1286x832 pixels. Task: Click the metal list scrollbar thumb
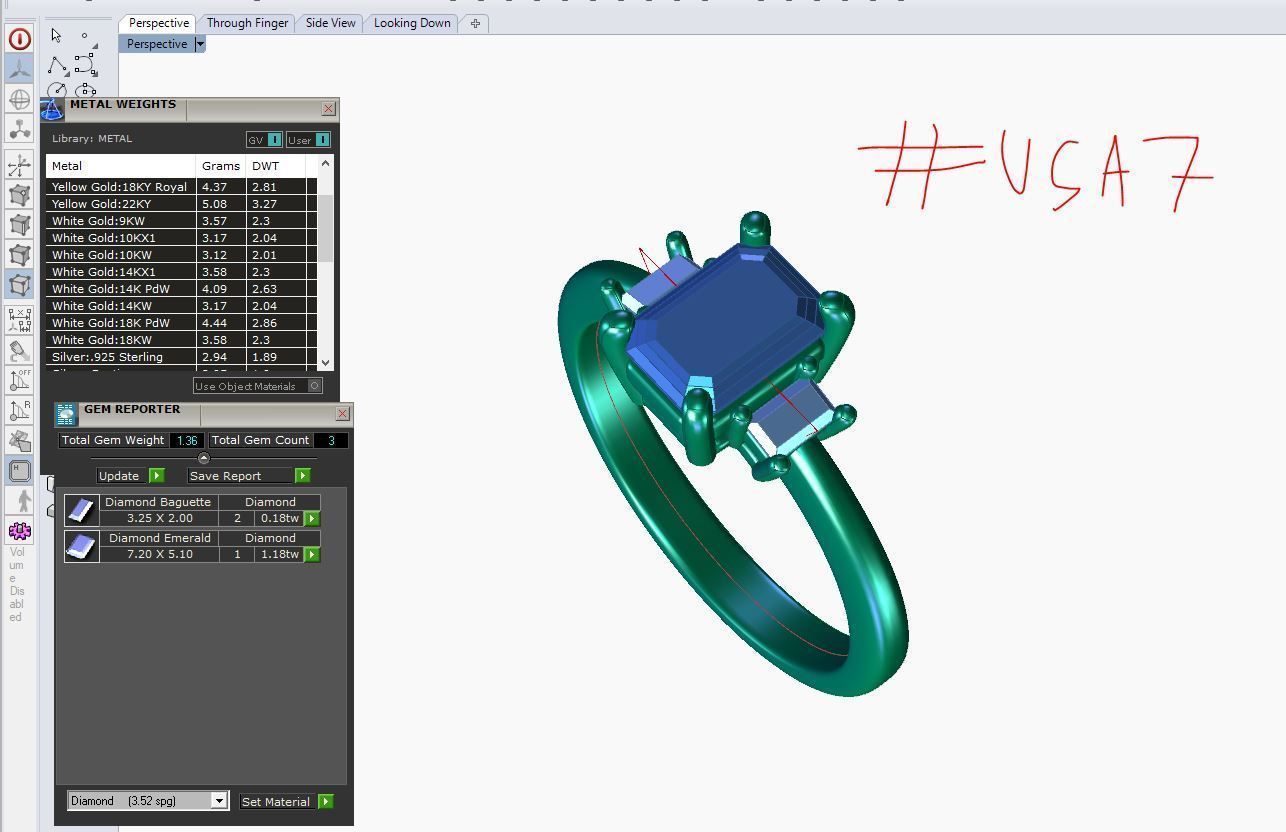[x=325, y=229]
